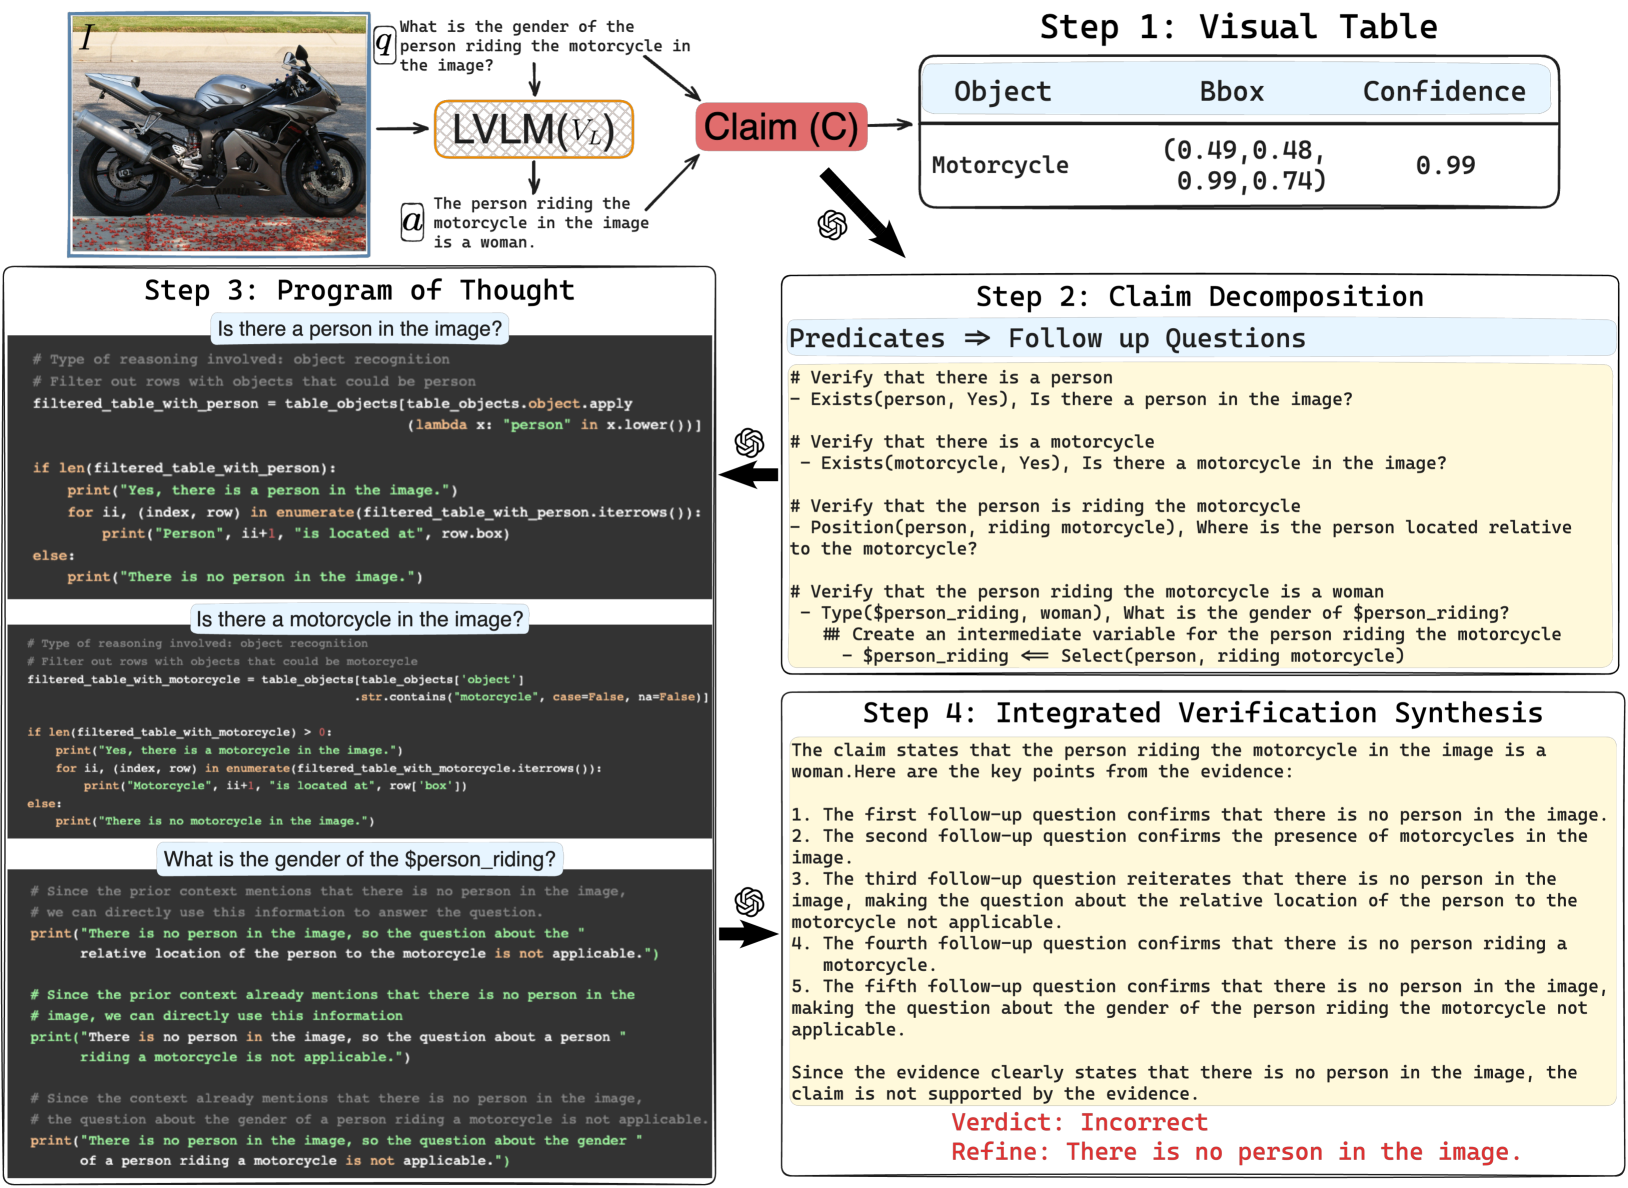
Task: Click the code line 'print("There is no motorcycle in the image.")'
Action: 214,821
